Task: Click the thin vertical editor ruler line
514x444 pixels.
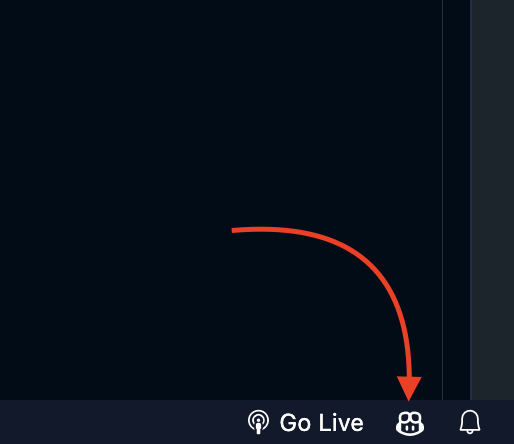Action: pos(442,200)
